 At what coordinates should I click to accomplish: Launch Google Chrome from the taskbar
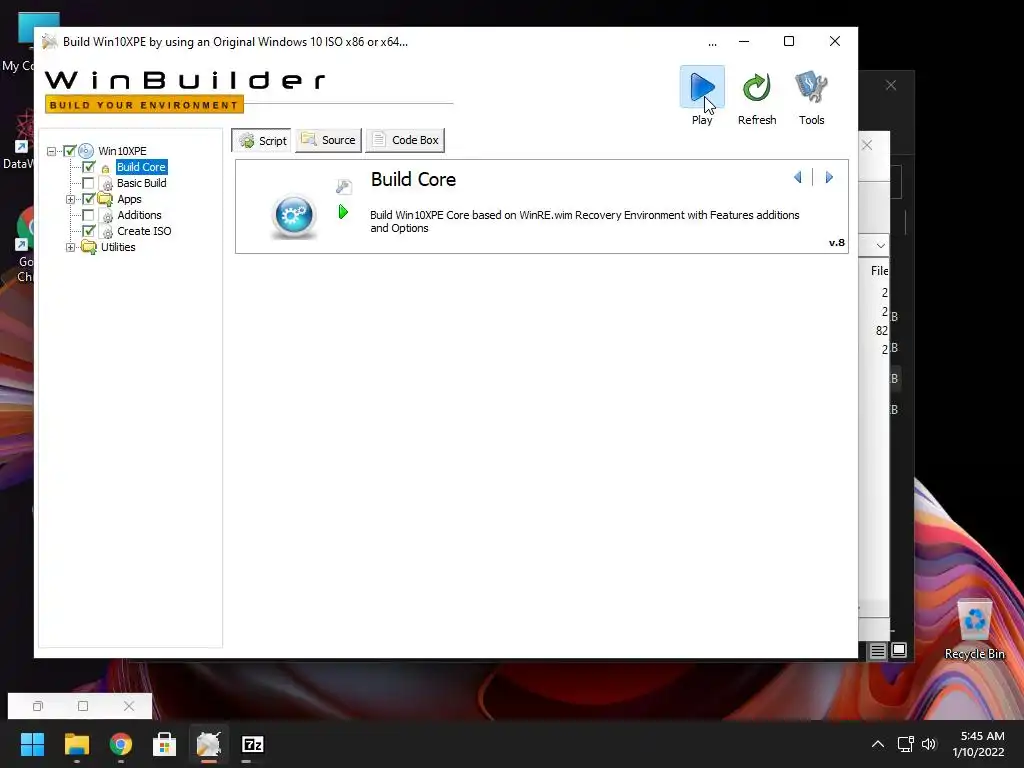121,744
